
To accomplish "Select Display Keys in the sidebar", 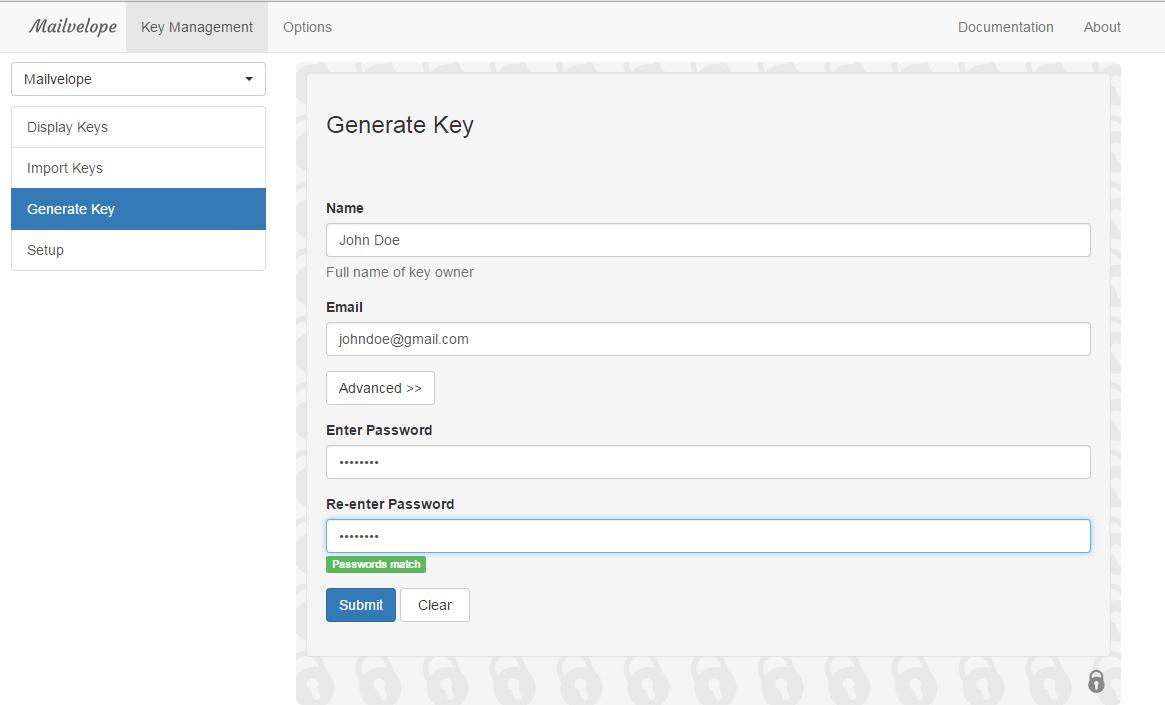I will pos(138,127).
